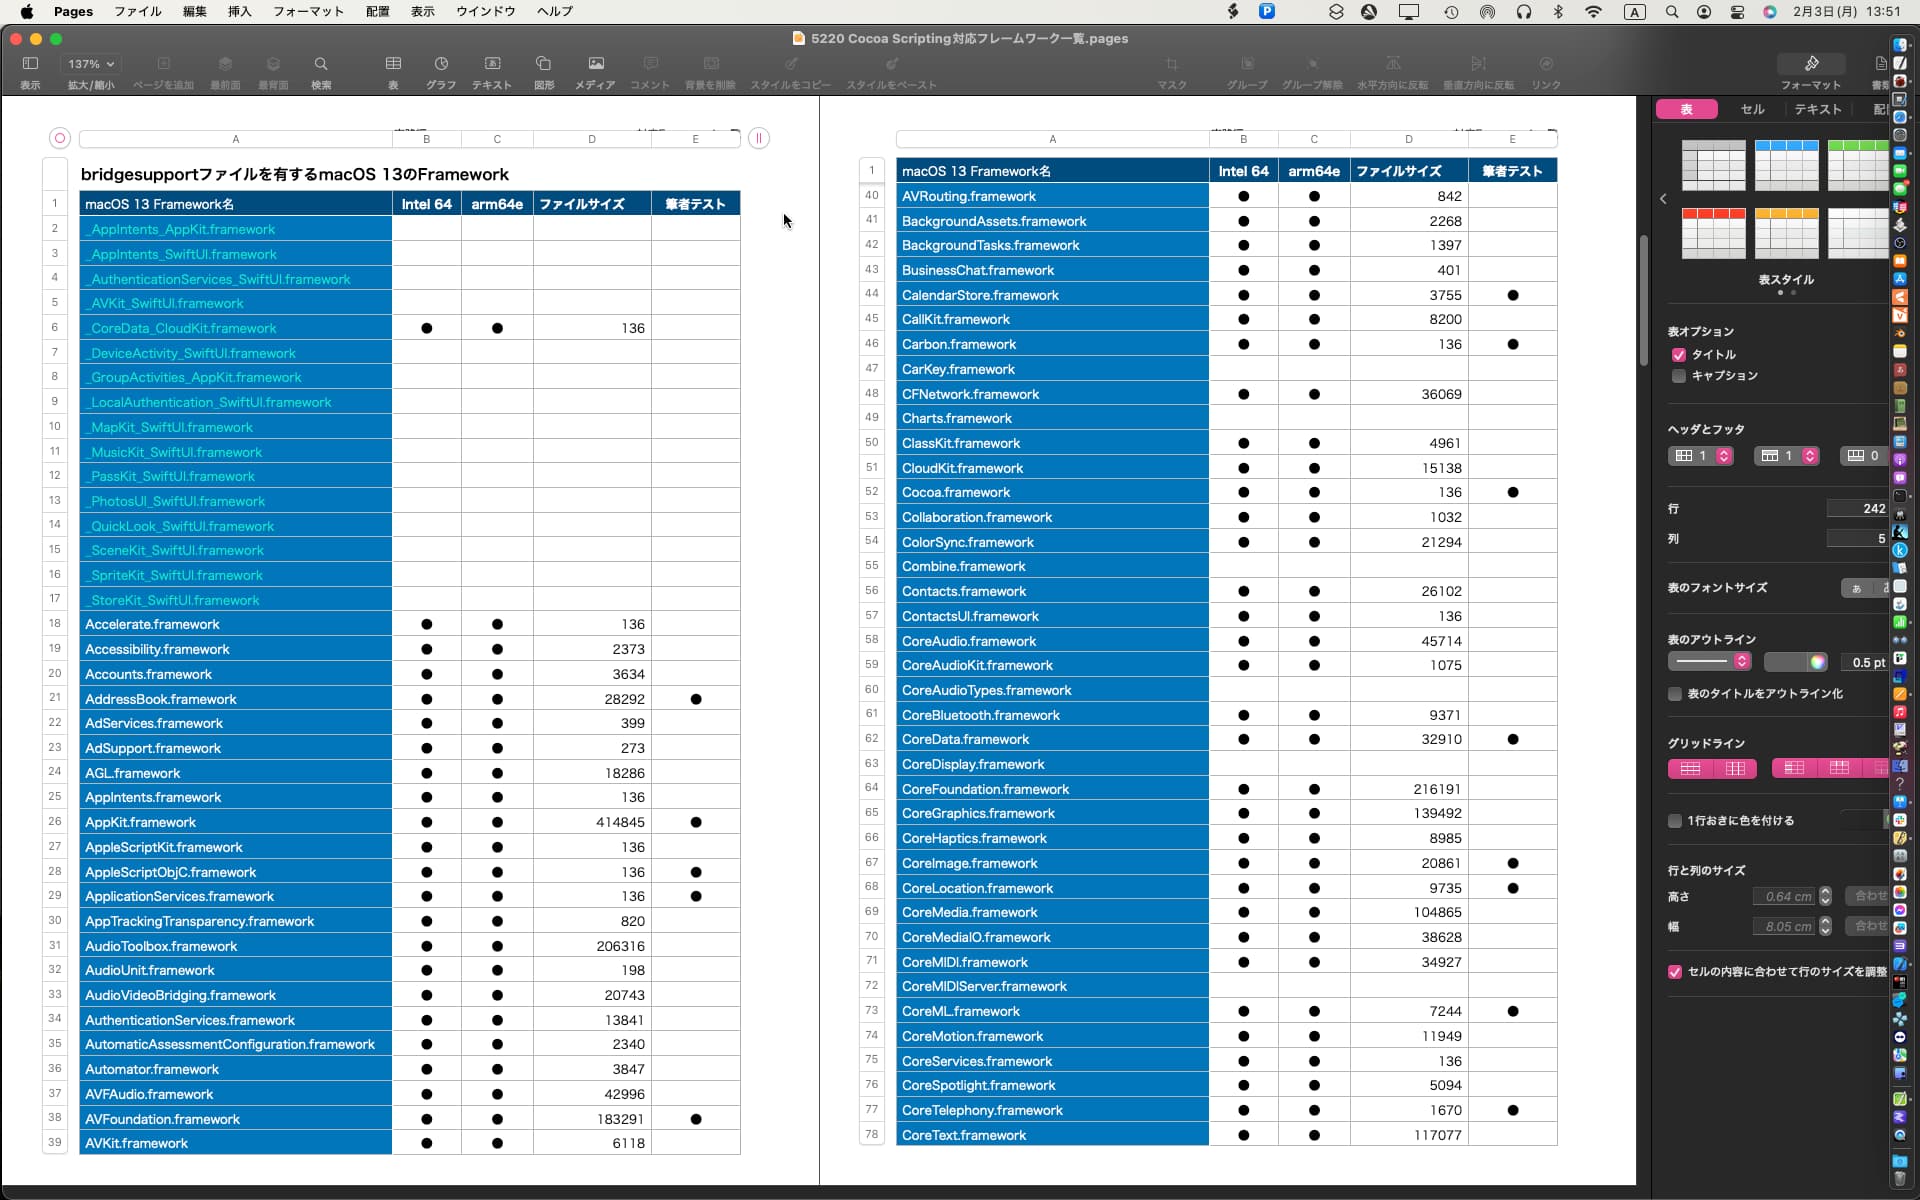Choose the gray-header table style thumbnail
1920x1200 pixels.
(x=1713, y=165)
